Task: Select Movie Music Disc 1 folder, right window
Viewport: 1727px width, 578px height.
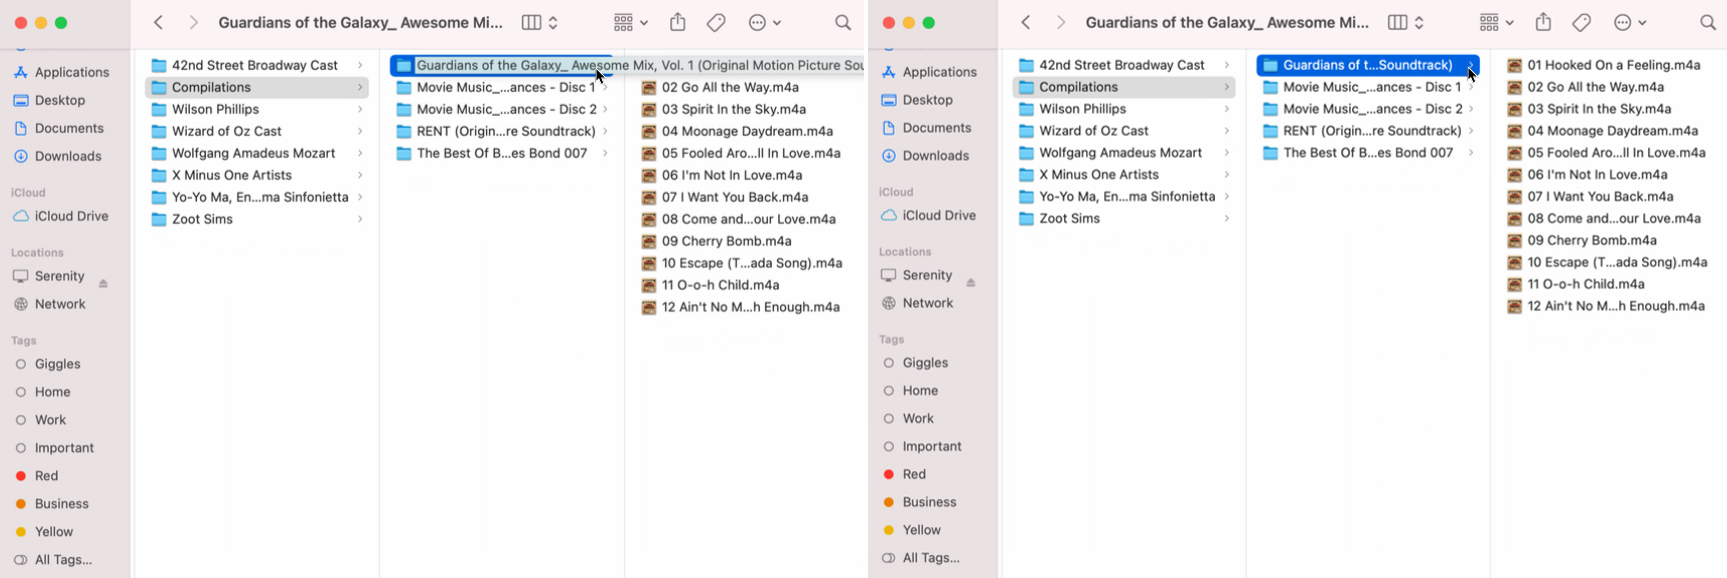Action: 1368,87
